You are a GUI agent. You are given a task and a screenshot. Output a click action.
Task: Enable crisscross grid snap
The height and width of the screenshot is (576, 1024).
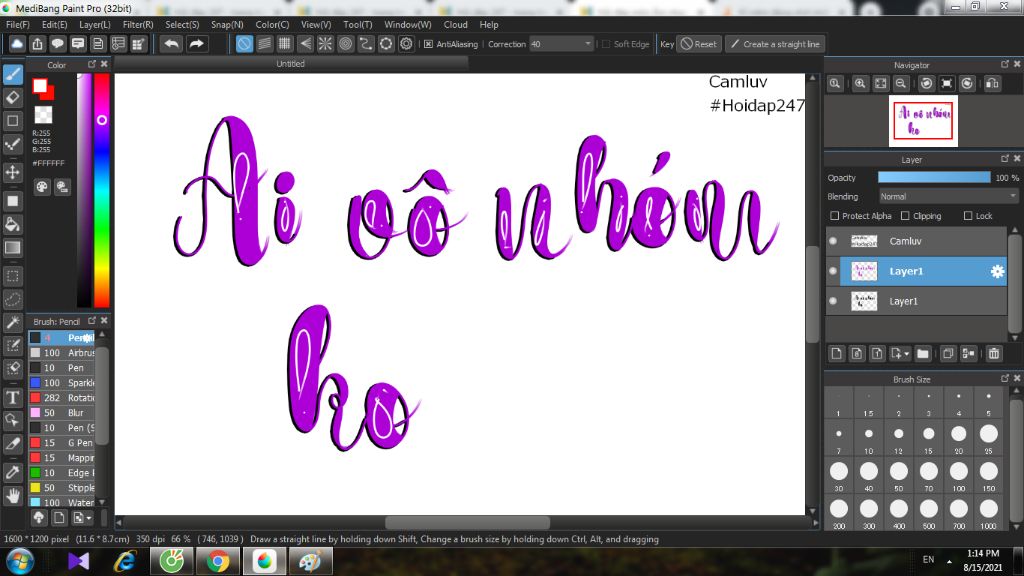click(x=285, y=44)
